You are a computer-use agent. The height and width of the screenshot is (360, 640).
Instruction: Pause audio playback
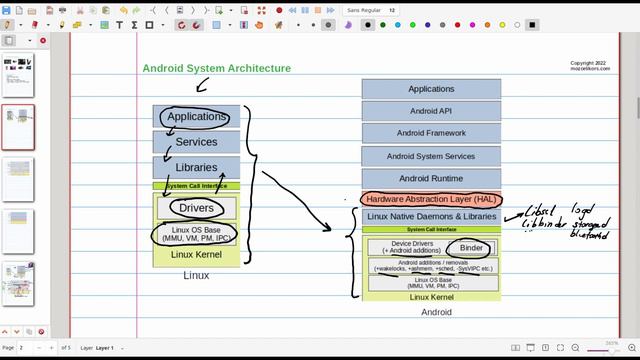(305, 10)
